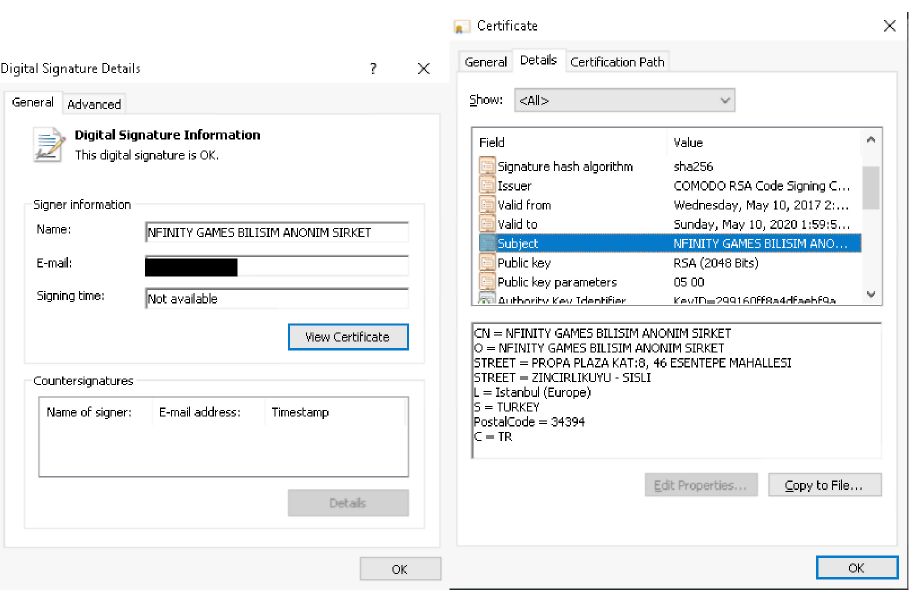Viewport: 915px width, 602px height.
Task: Click the Wednesday, May 10, 2017 value
Action: pyautogui.click(x=761, y=205)
